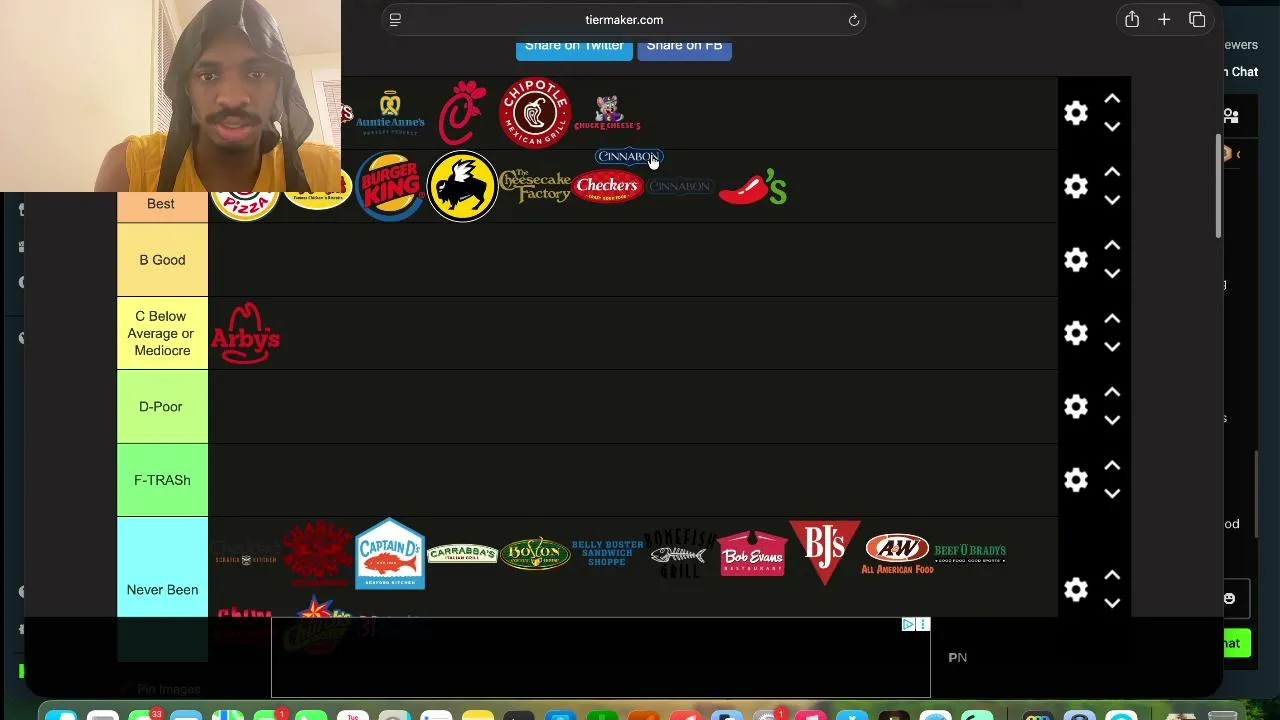Click the Share on Twitter button

click(574, 46)
